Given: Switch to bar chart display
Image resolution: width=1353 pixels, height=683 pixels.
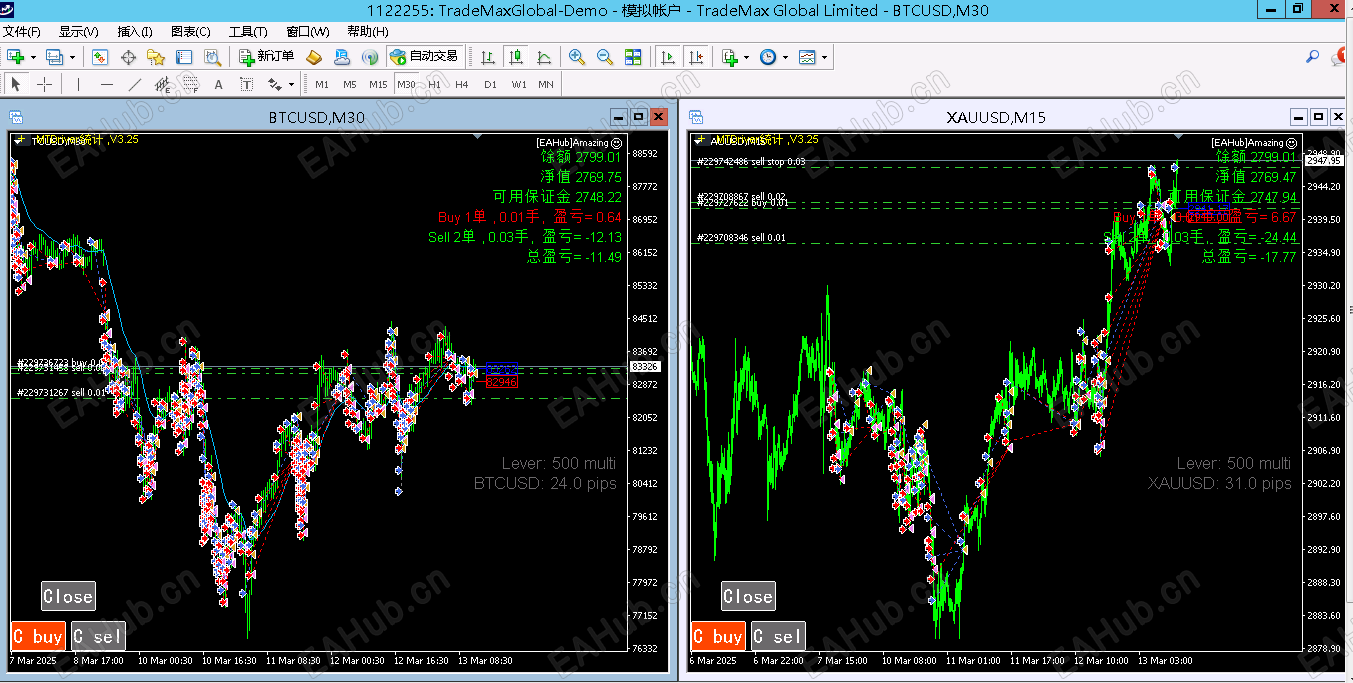Looking at the screenshot, I should (x=488, y=57).
